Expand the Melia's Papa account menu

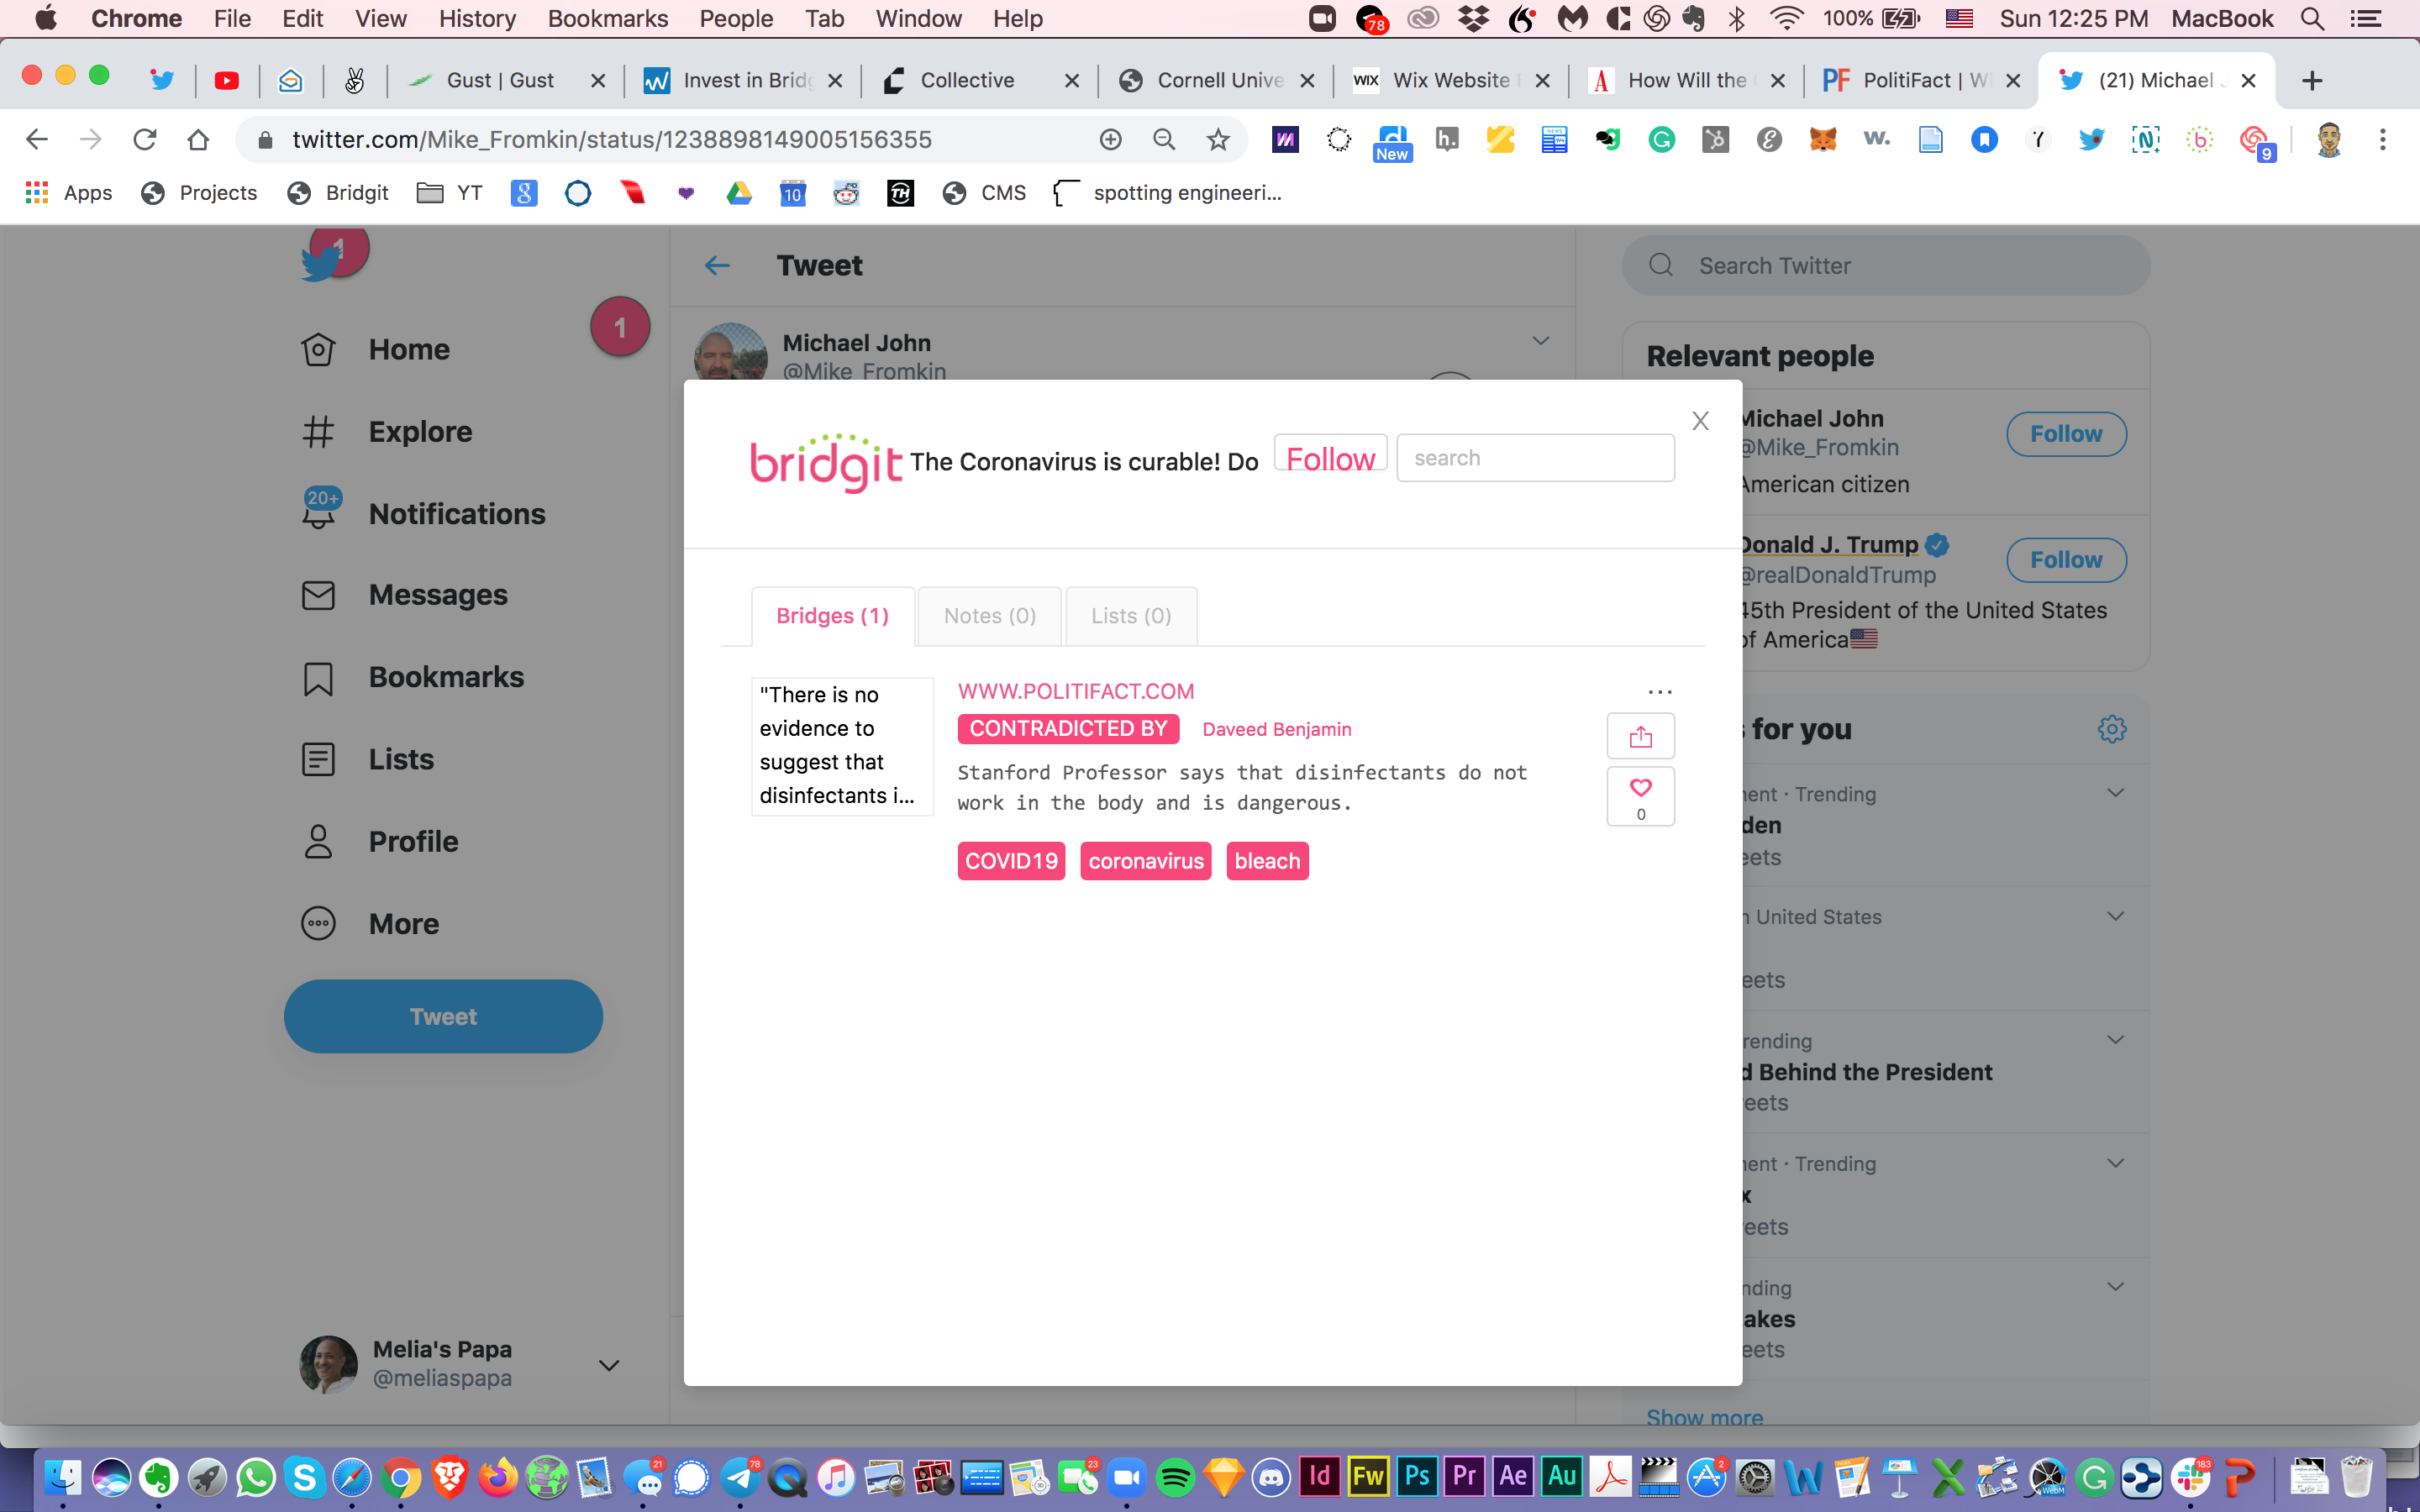point(608,1365)
